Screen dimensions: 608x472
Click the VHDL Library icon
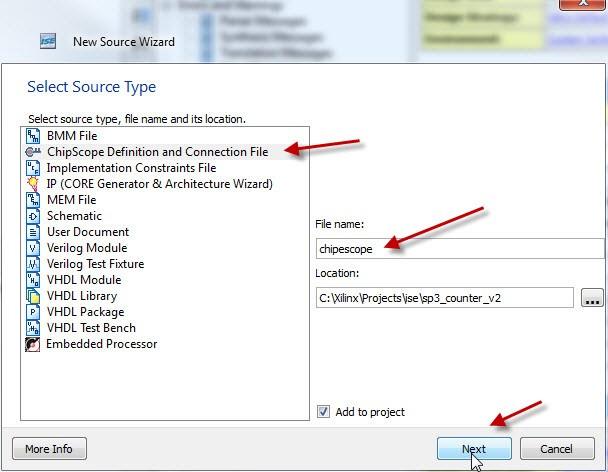pos(33,296)
